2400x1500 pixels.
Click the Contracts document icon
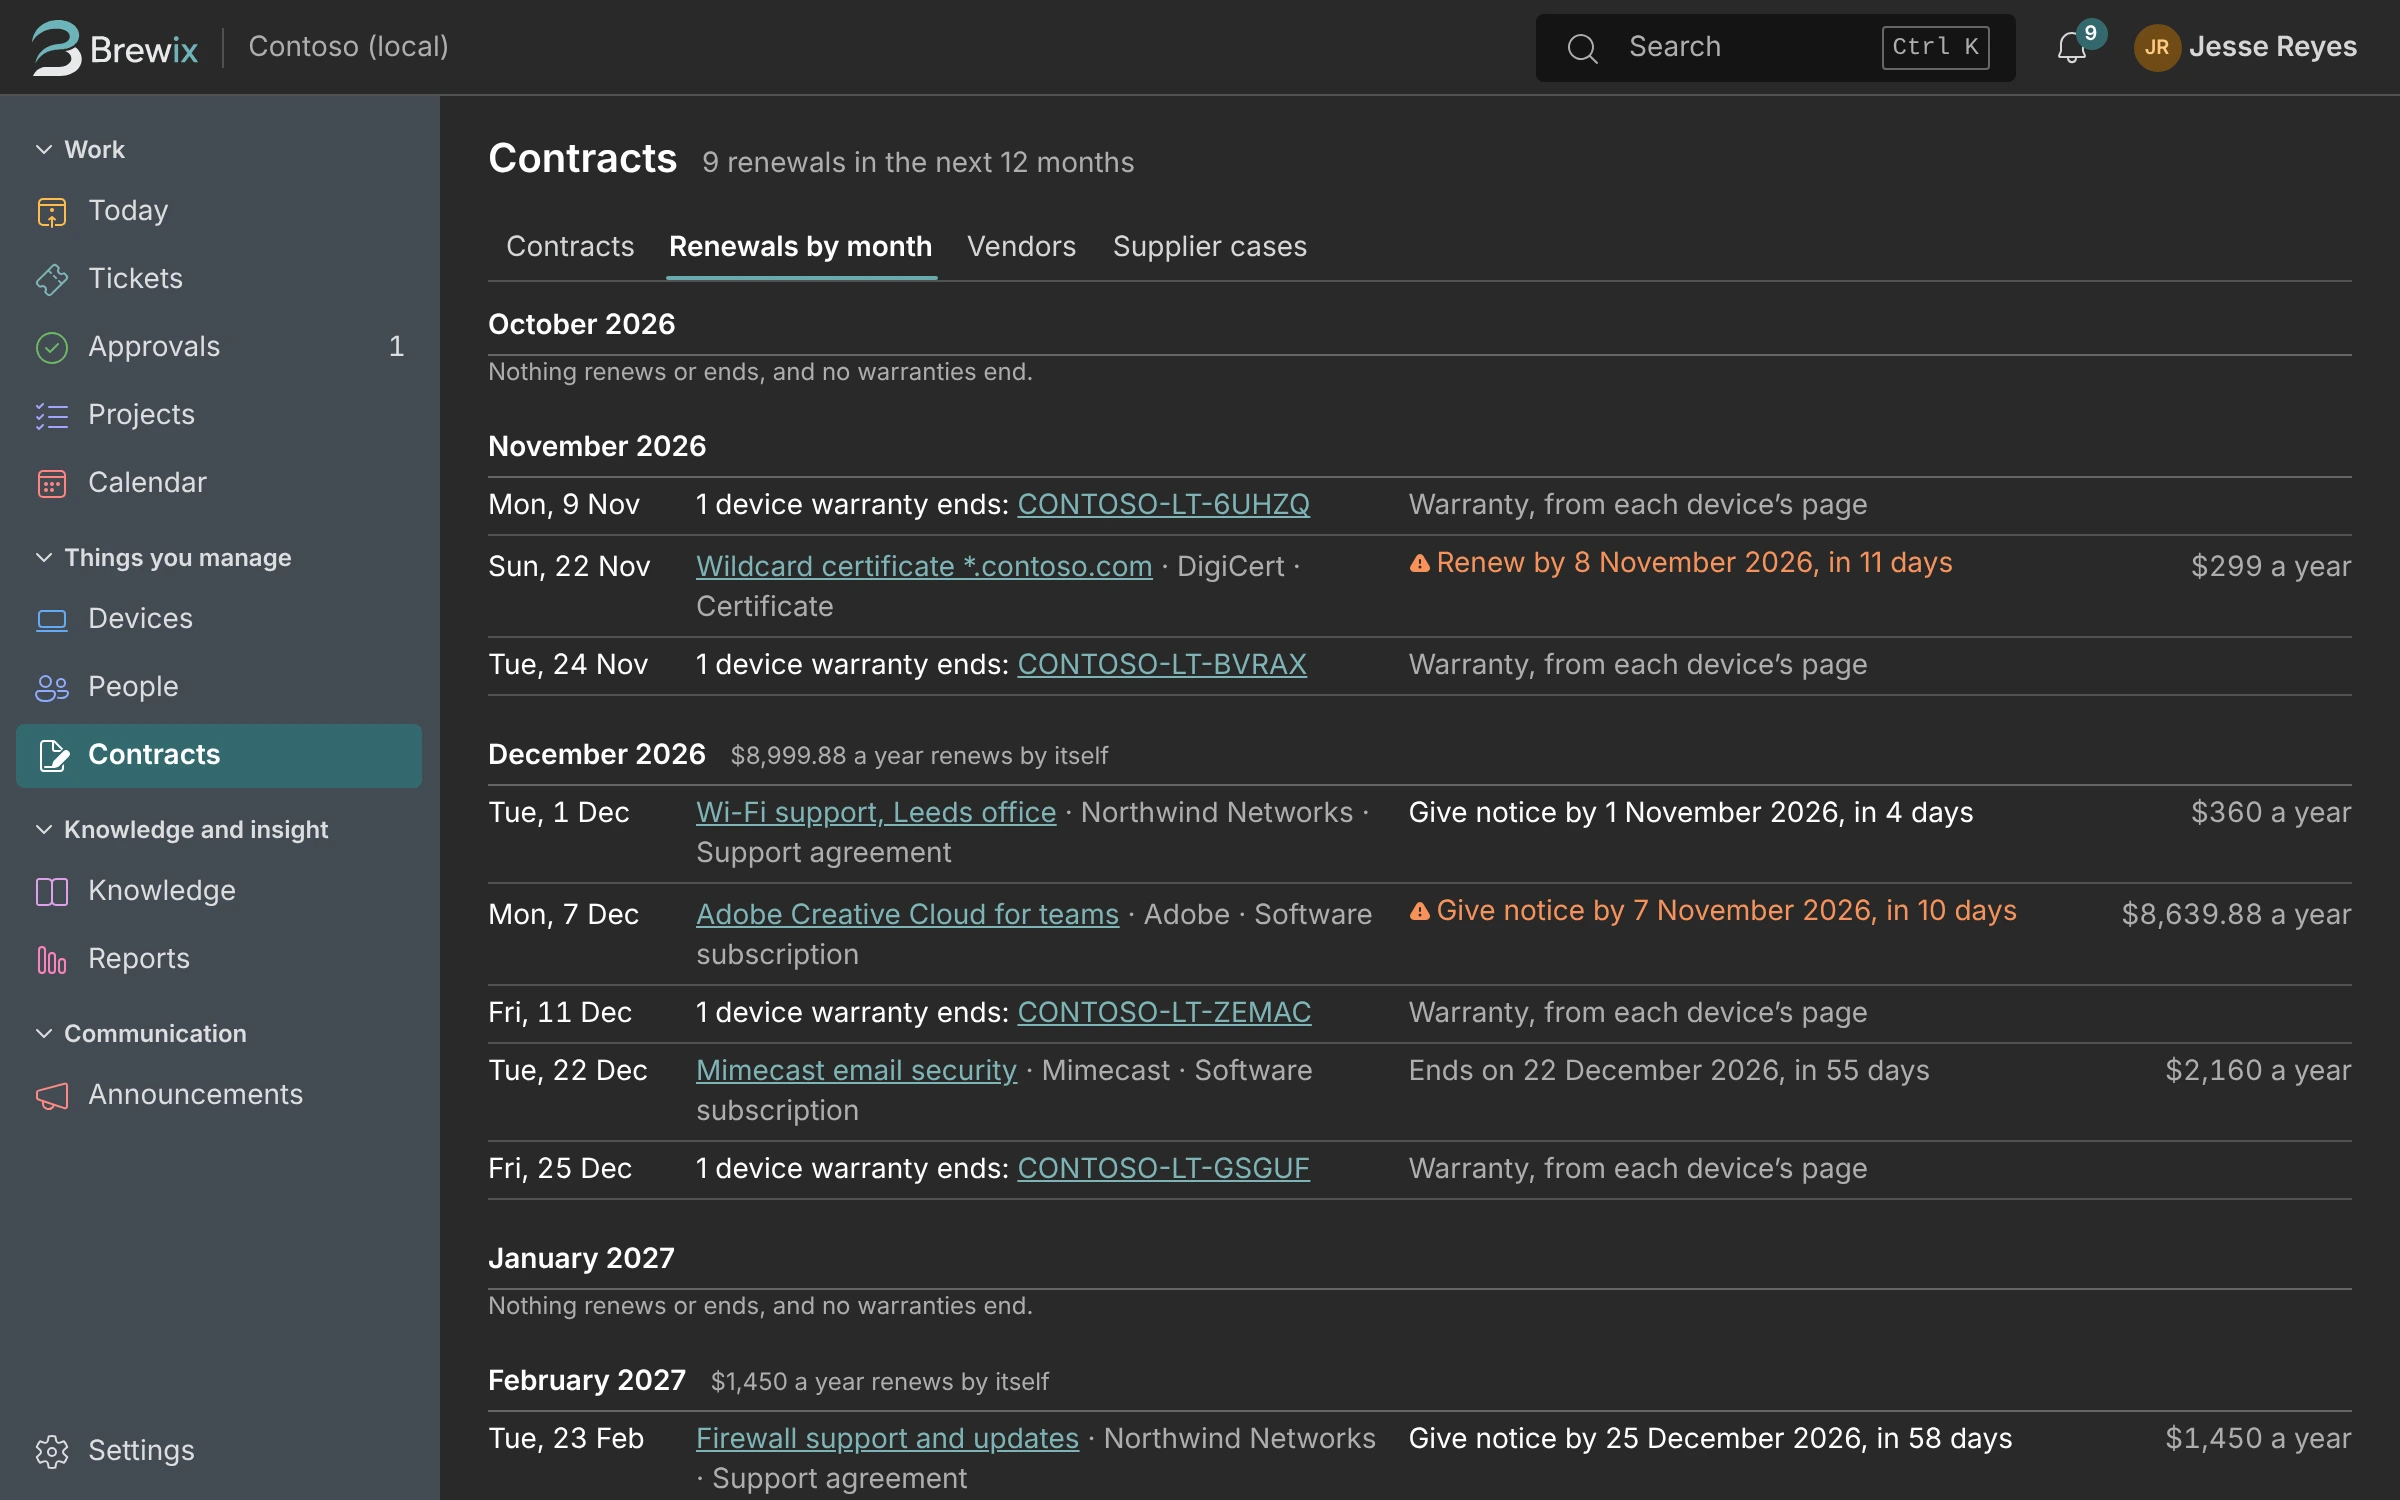tap(54, 755)
